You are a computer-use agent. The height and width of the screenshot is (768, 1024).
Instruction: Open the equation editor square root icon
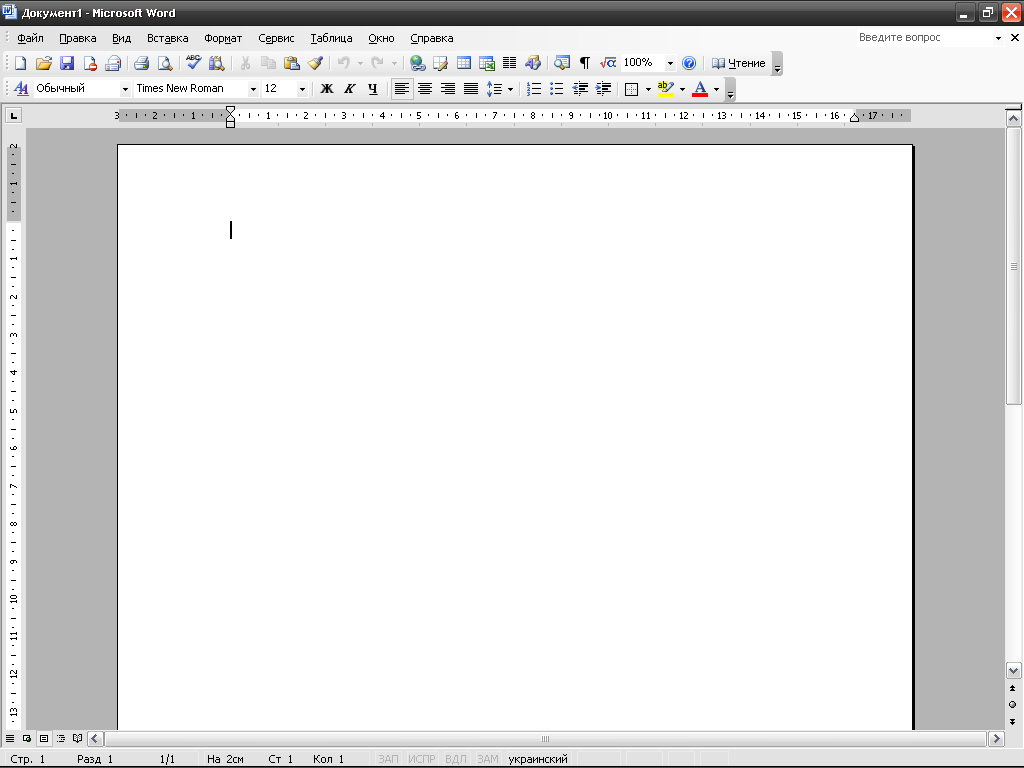pyautogui.click(x=607, y=63)
